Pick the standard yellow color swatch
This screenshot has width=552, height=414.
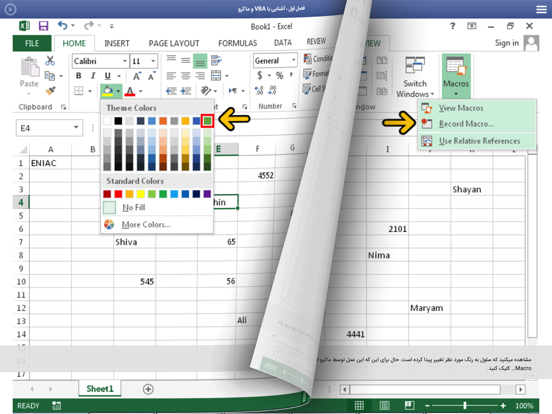140,194
